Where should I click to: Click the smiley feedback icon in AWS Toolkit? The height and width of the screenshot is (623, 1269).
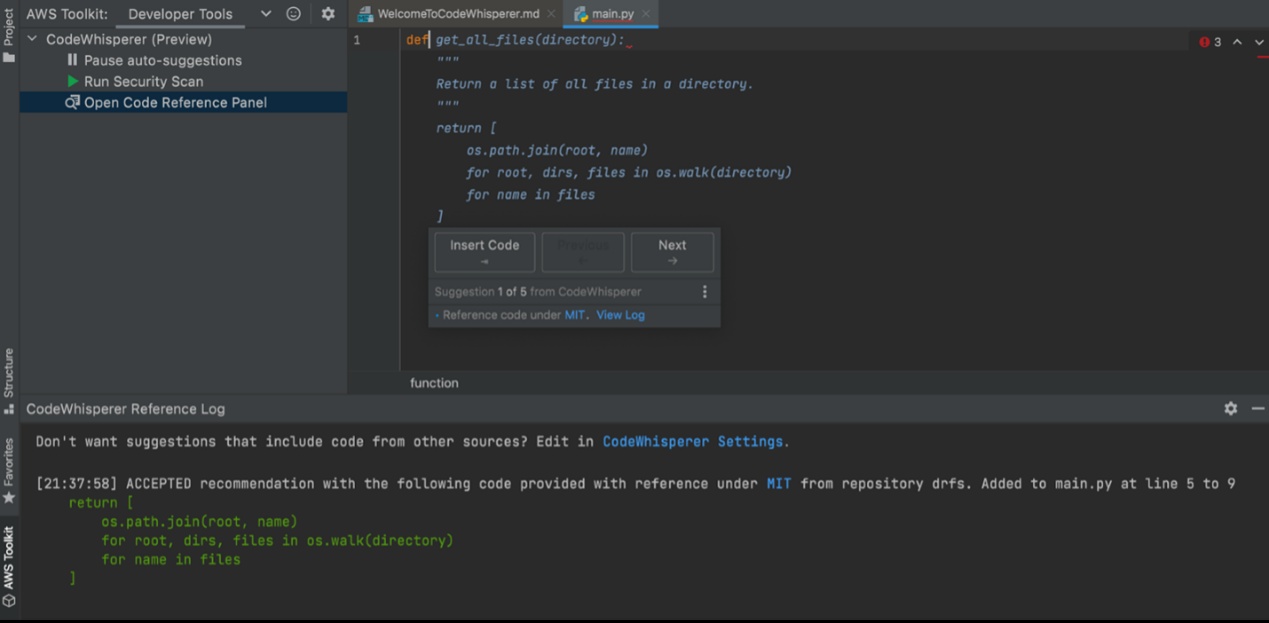pos(294,14)
